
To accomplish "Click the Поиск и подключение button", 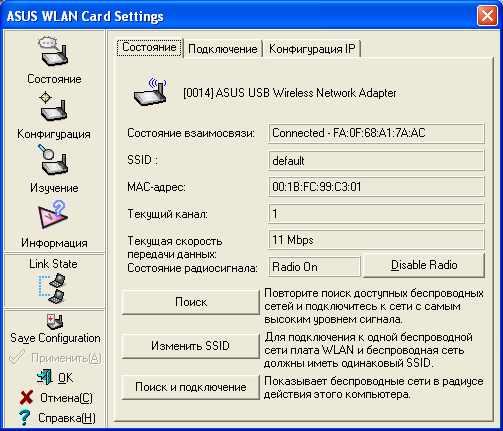I will (x=191, y=387).
